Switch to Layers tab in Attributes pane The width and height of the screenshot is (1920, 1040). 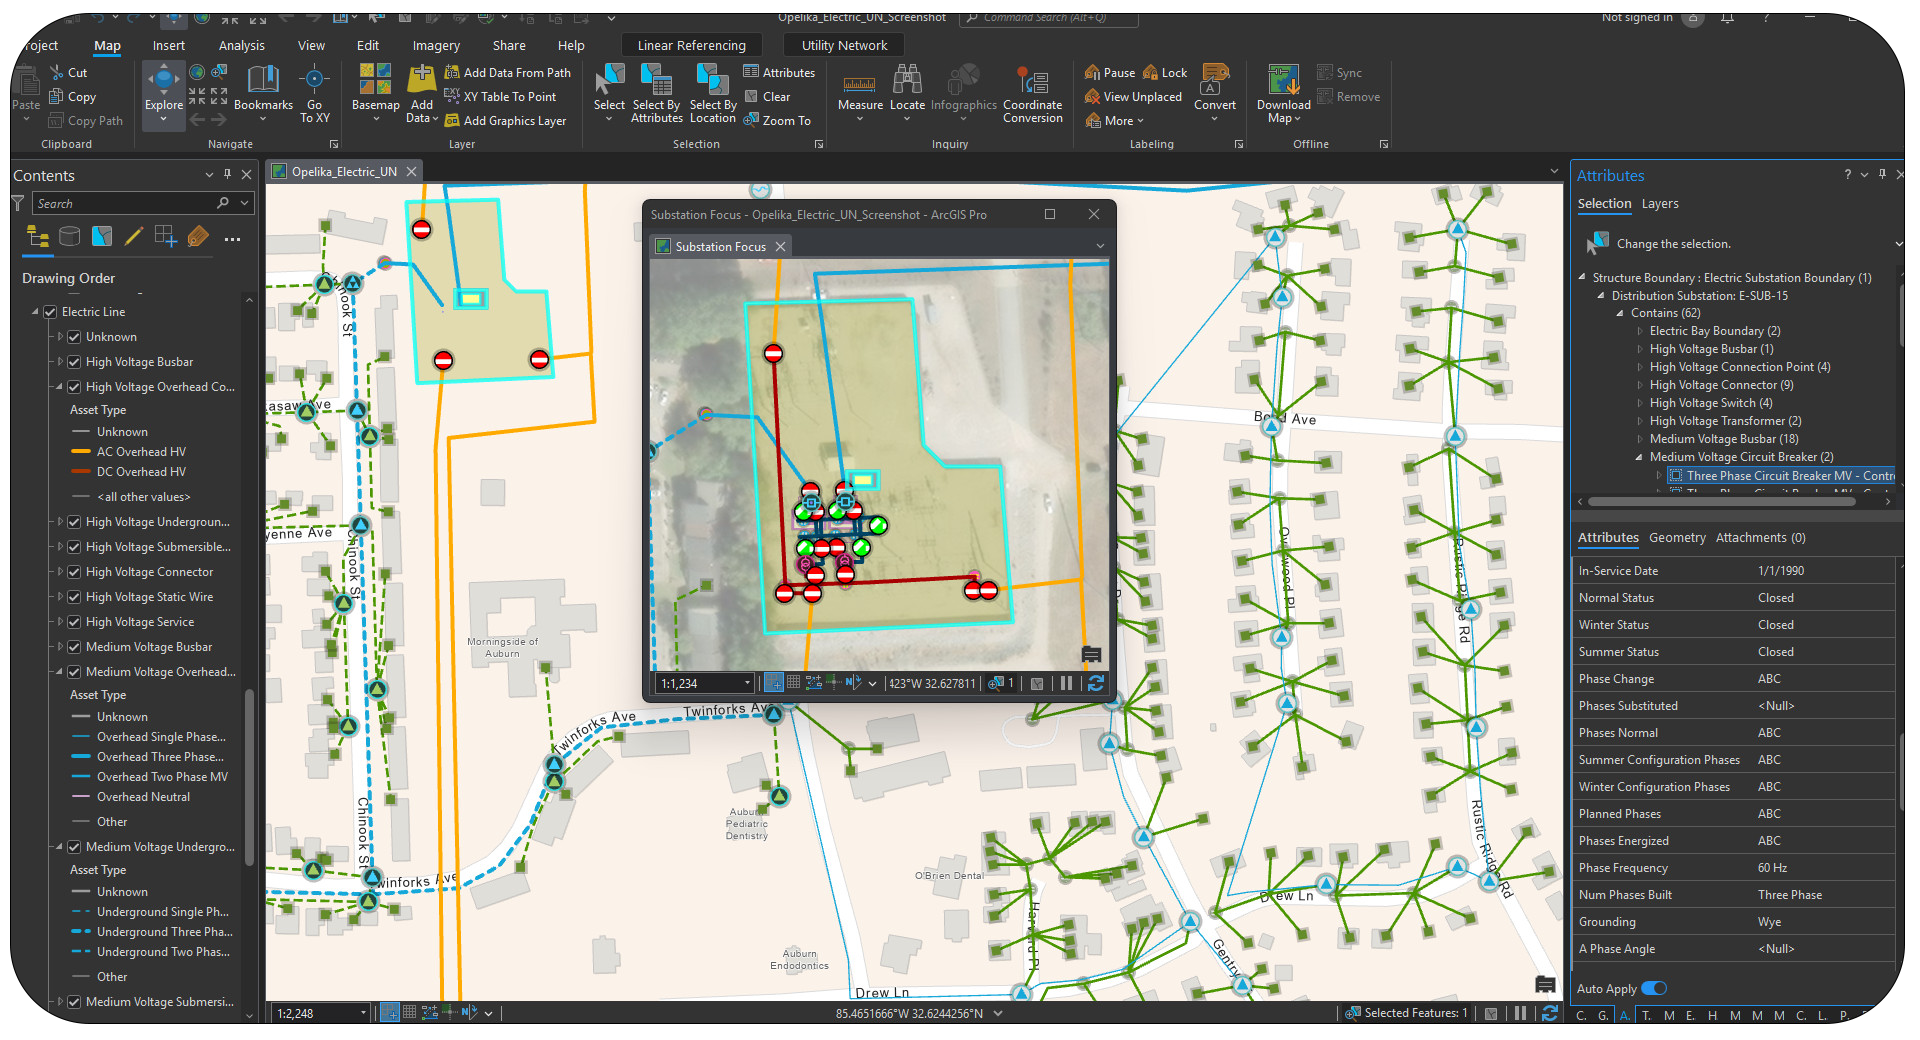1660,203
